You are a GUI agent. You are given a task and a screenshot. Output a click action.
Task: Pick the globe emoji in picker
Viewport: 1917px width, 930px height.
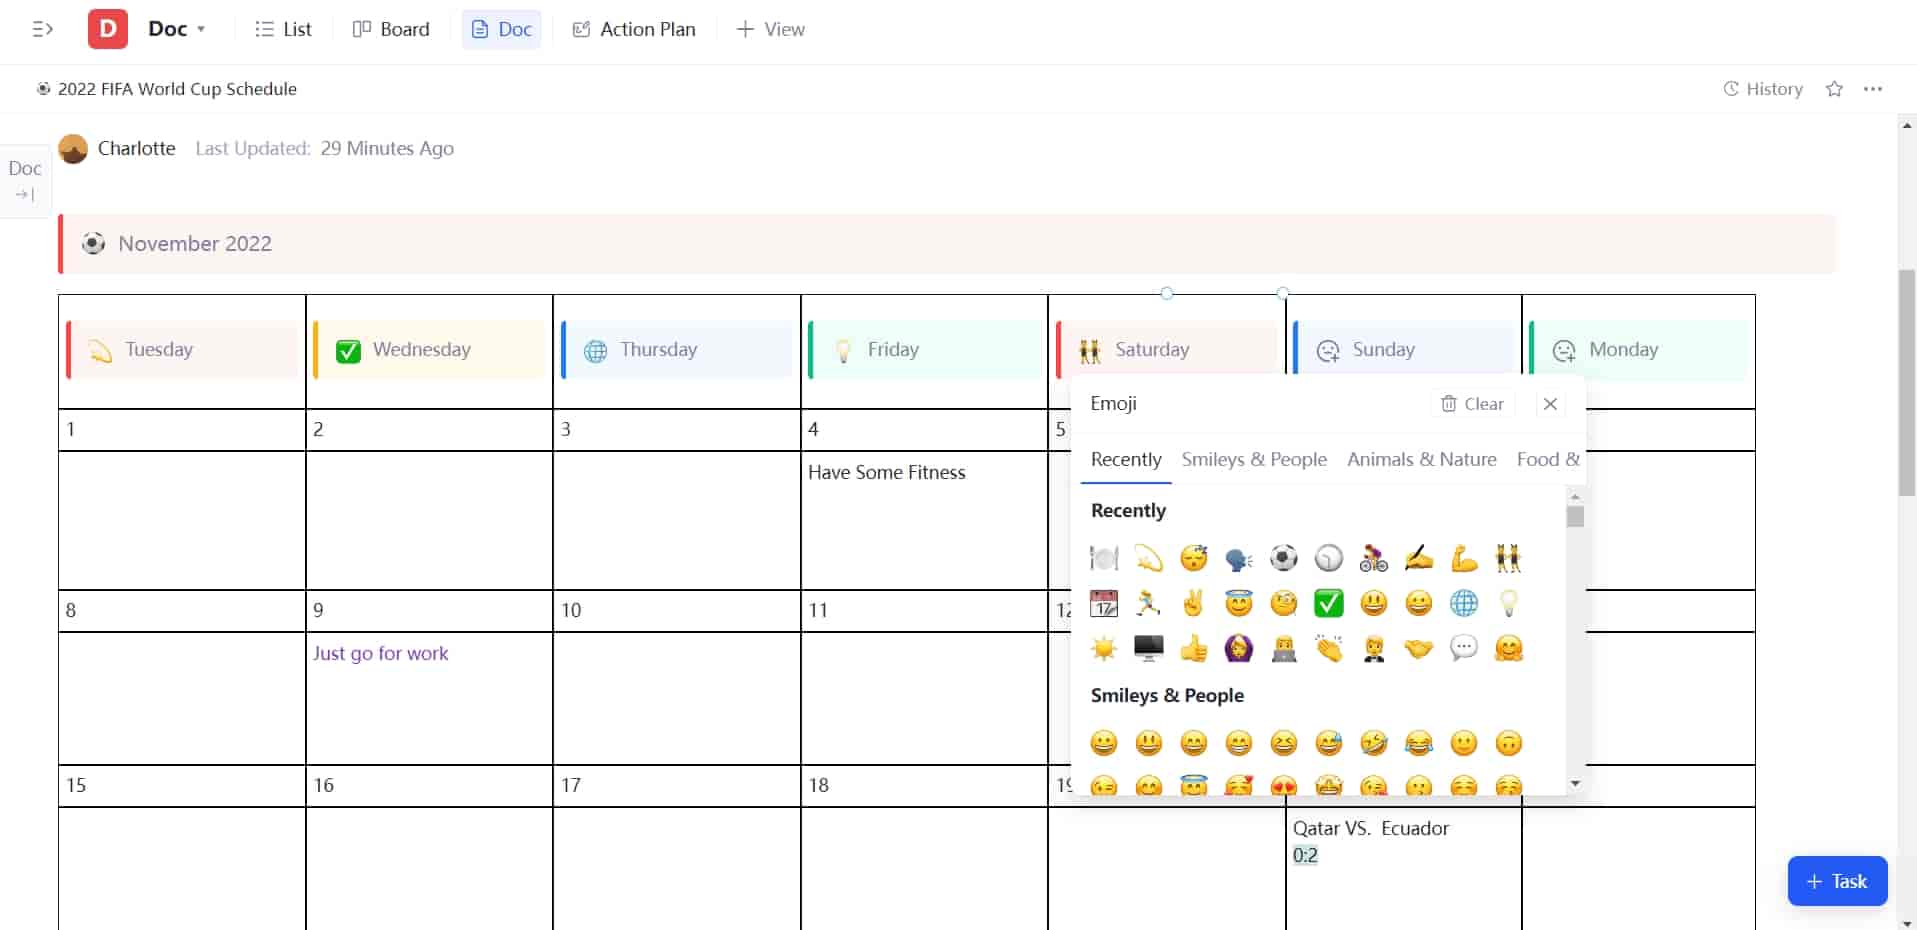1464,603
